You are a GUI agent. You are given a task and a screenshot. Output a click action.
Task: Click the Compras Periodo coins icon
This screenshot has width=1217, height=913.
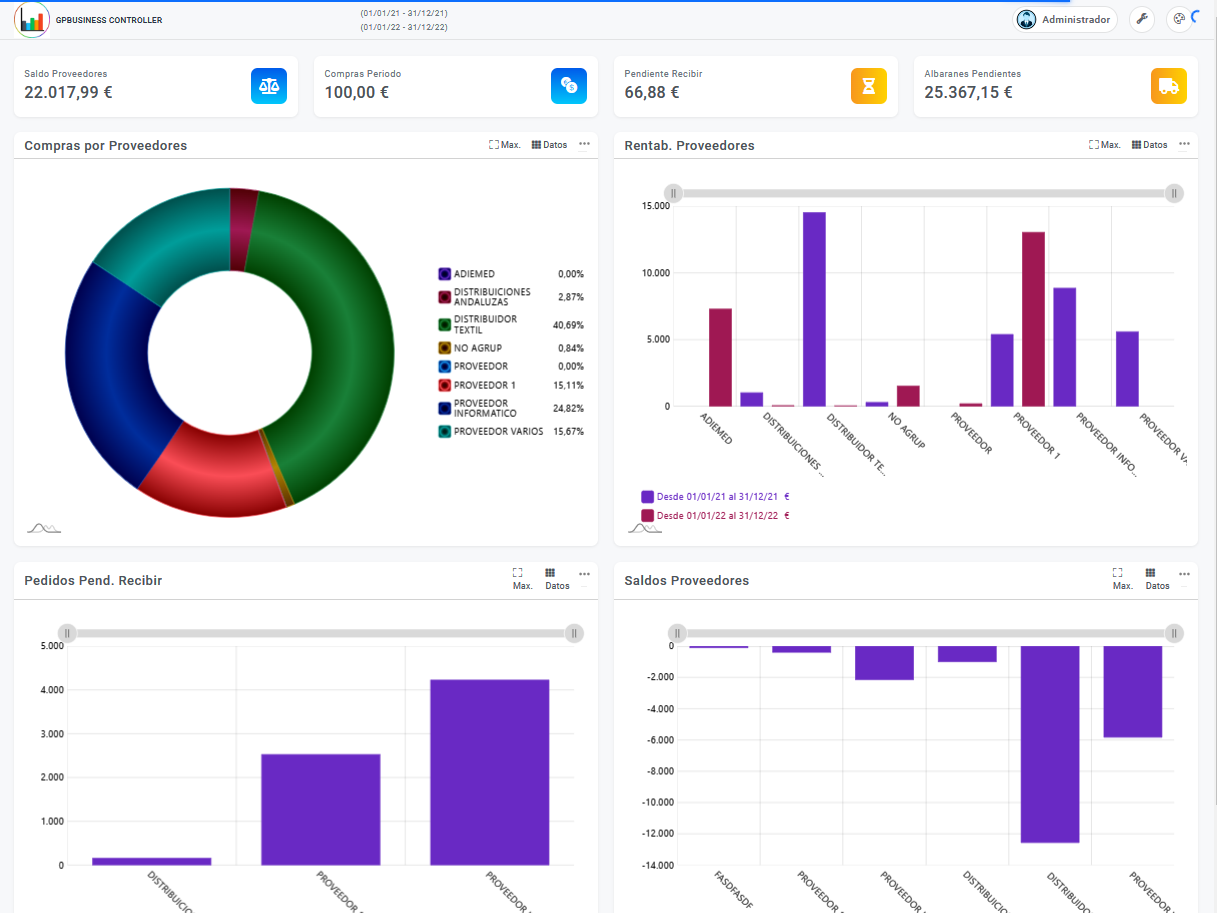pos(569,86)
